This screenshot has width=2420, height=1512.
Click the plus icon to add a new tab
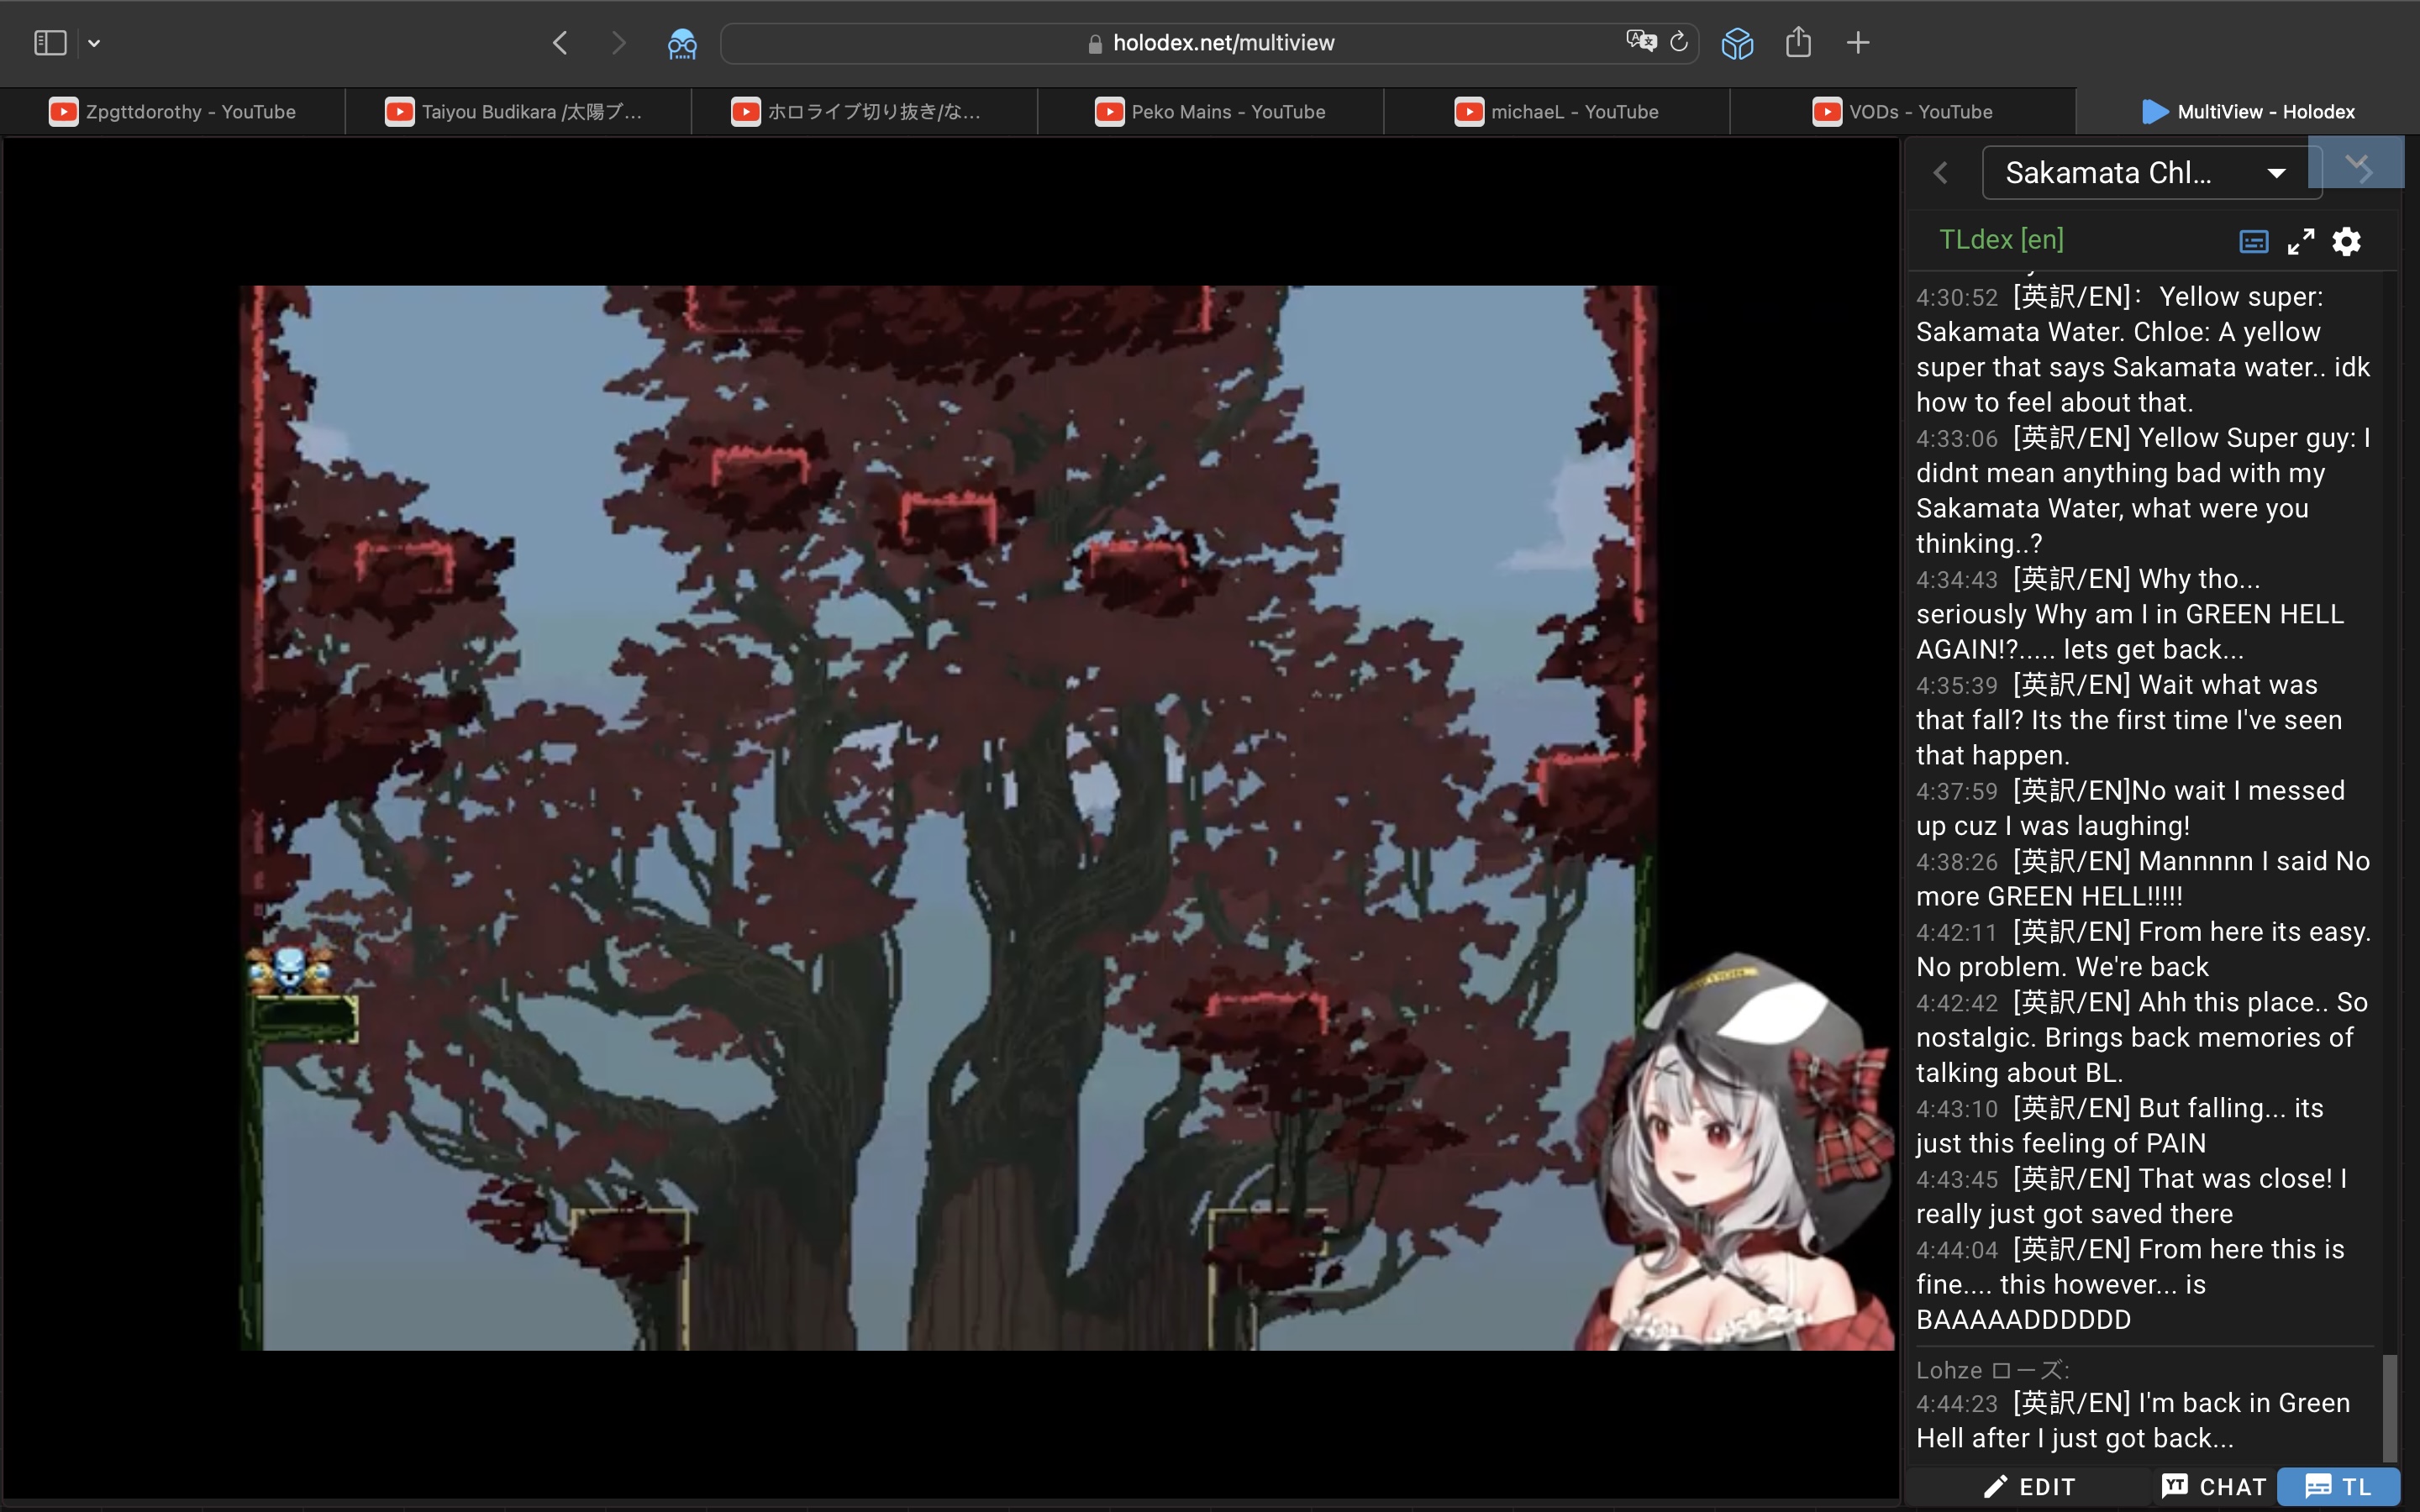[x=1858, y=42]
